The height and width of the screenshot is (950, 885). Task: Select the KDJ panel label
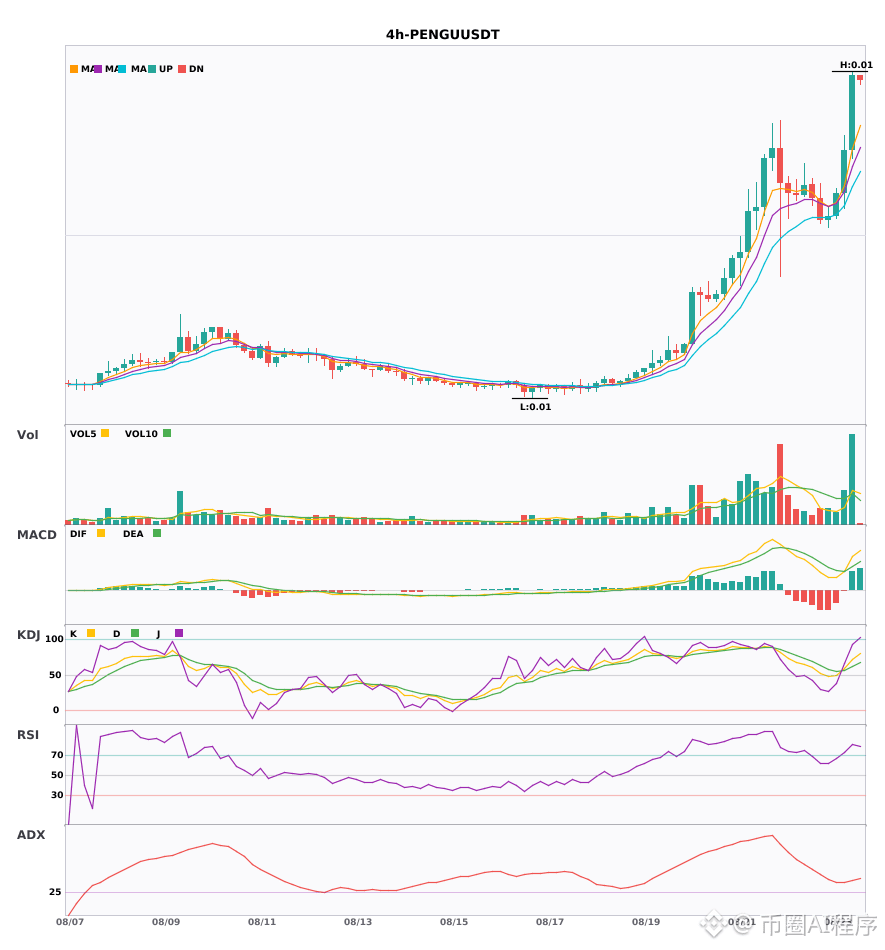pyautogui.click(x=28, y=635)
